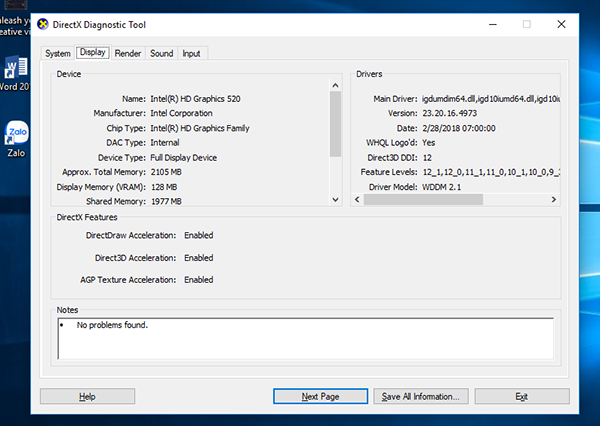
Task: Switch to the Input tab
Action: [x=191, y=53]
